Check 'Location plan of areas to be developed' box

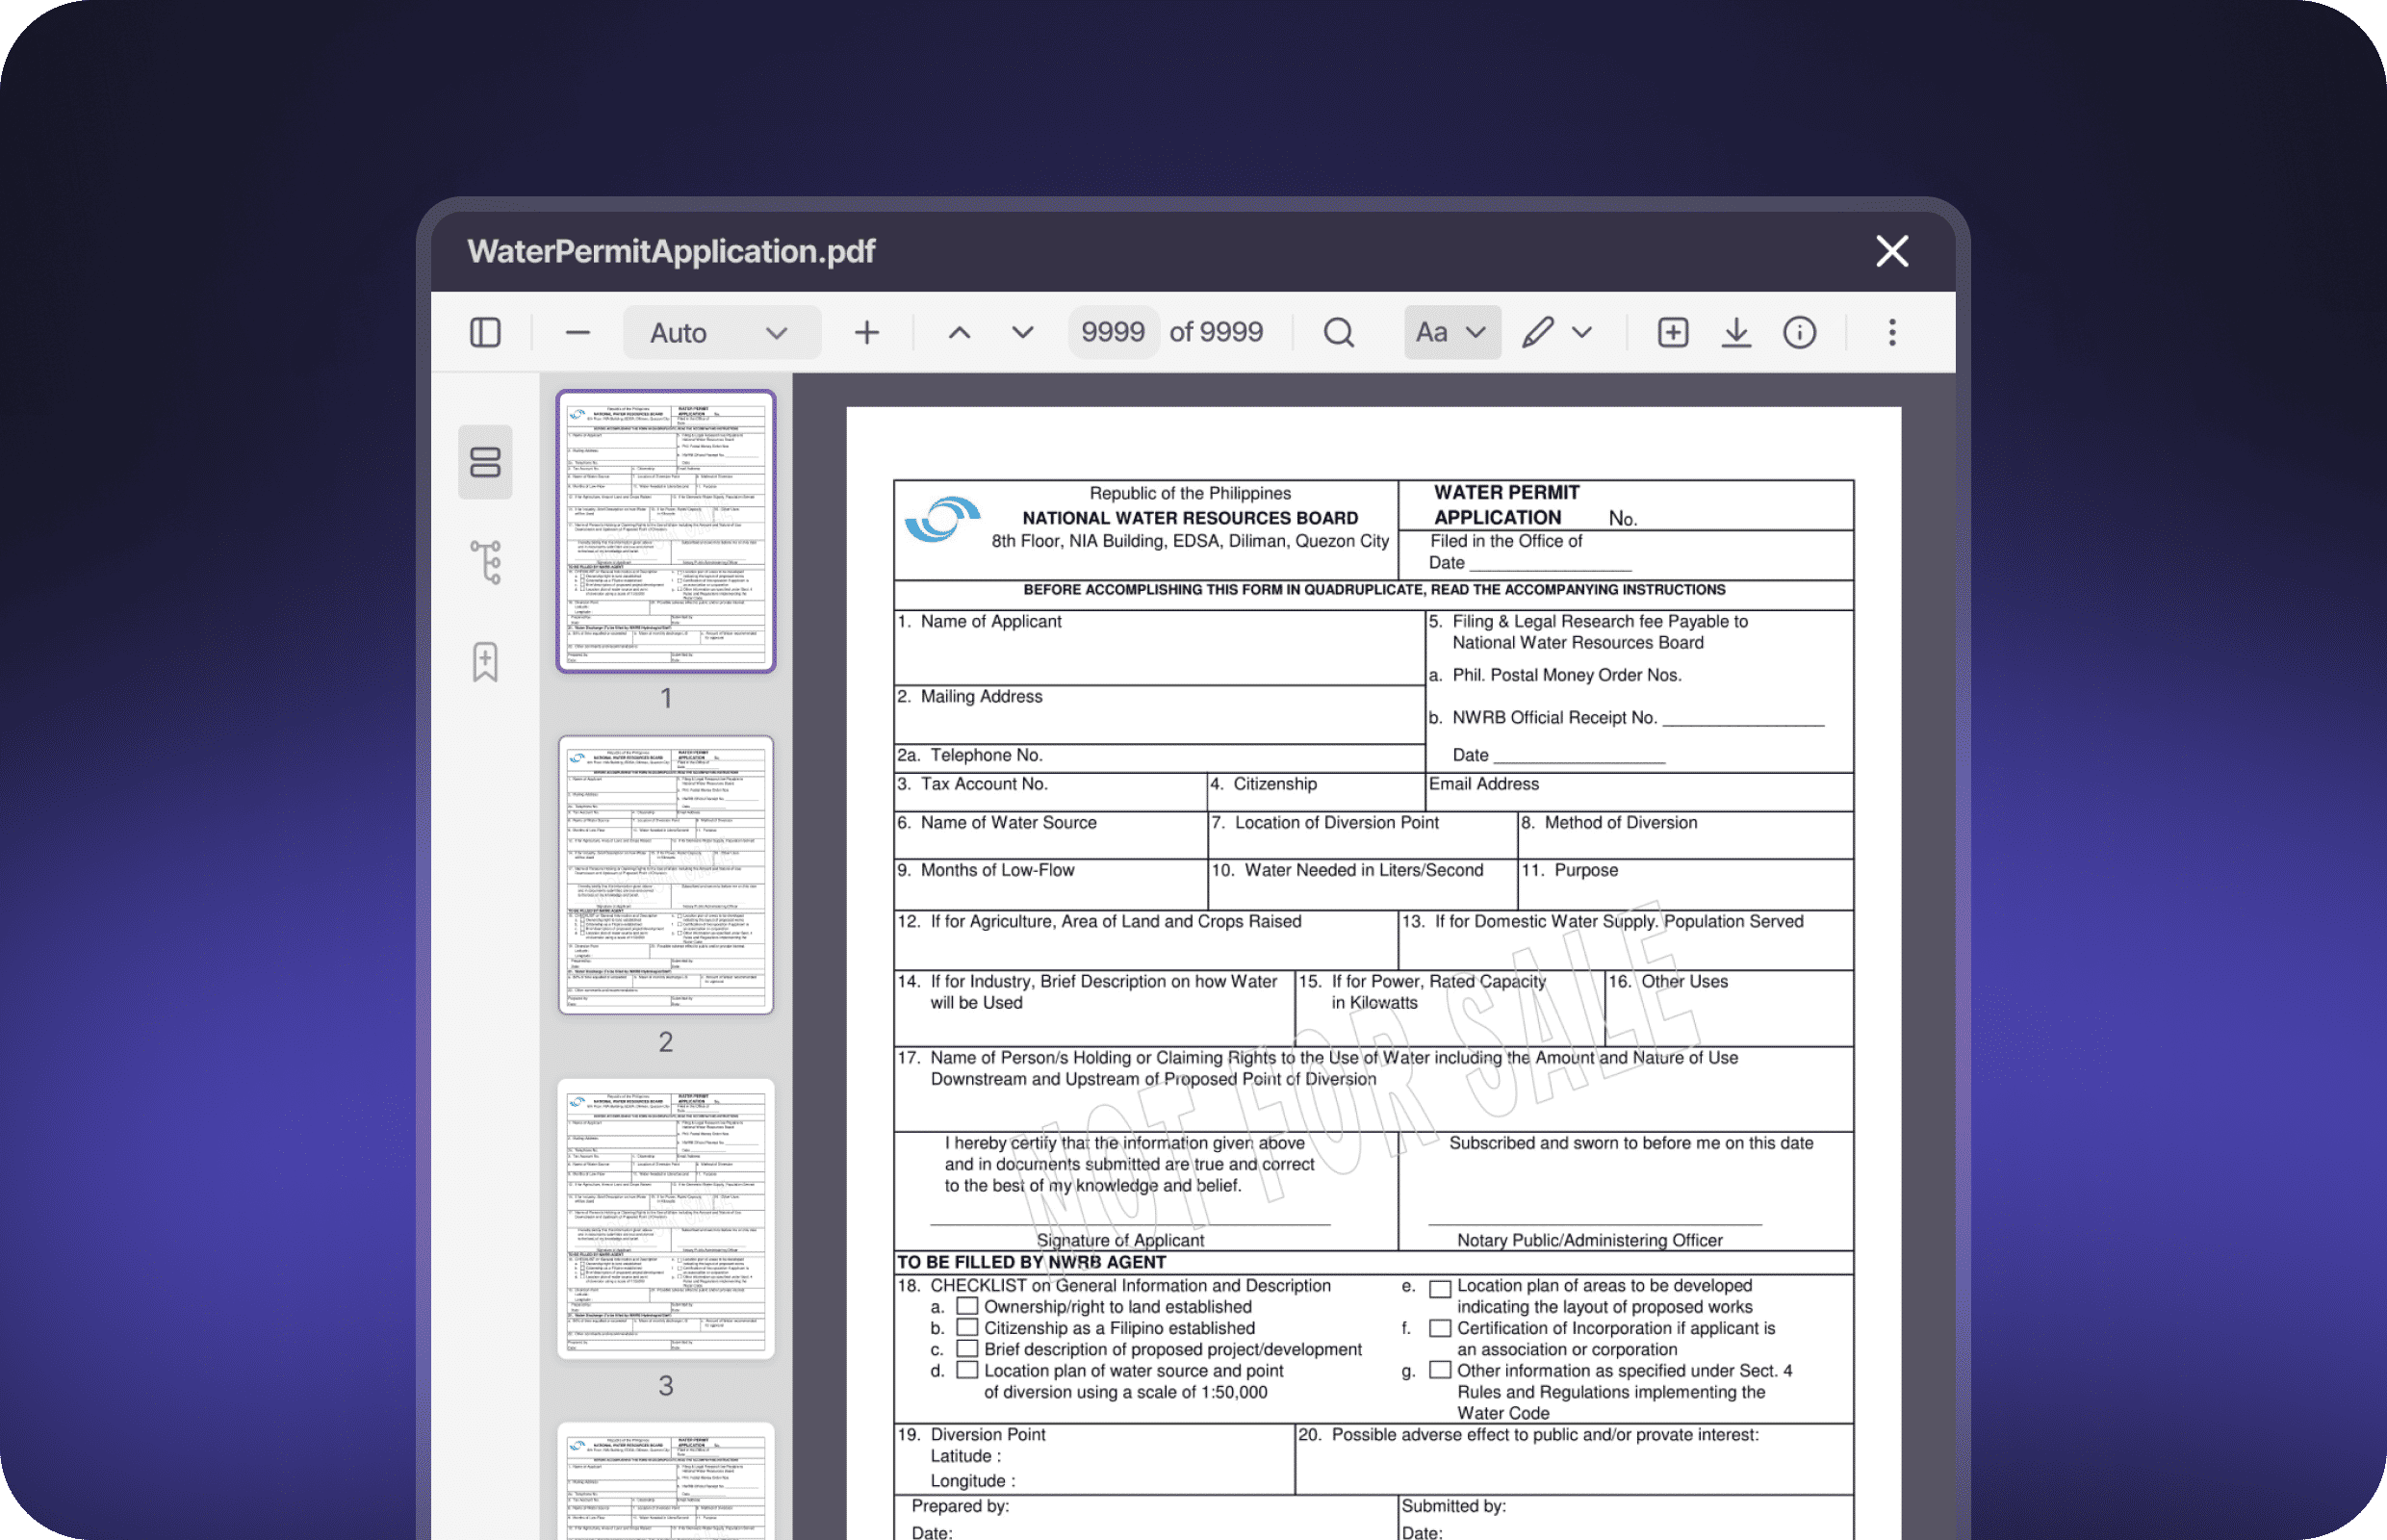tap(1440, 1288)
